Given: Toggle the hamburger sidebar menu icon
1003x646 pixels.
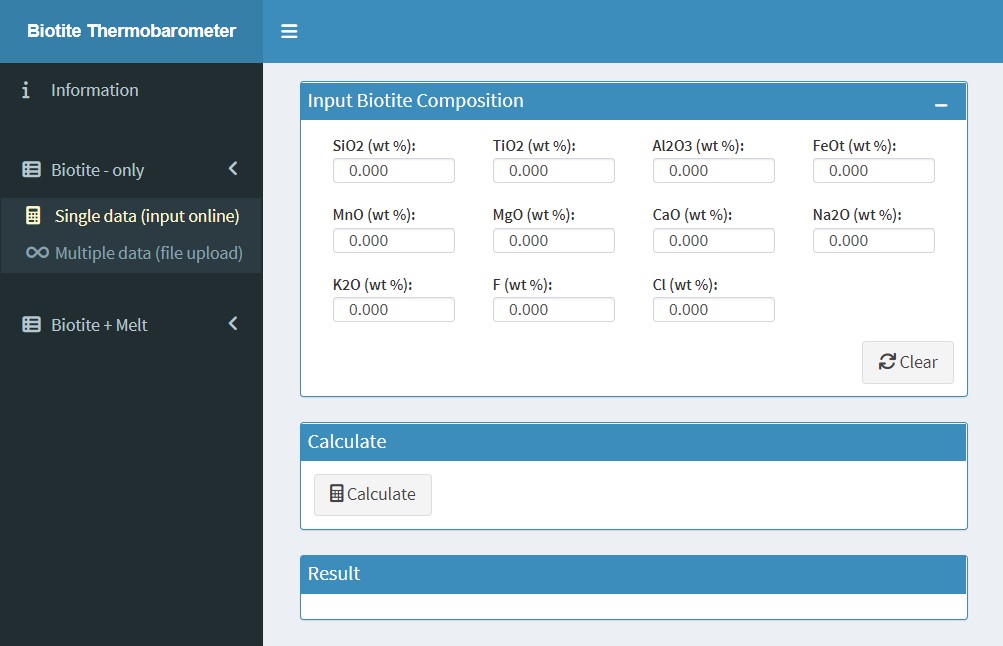Looking at the screenshot, I should click(x=289, y=31).
